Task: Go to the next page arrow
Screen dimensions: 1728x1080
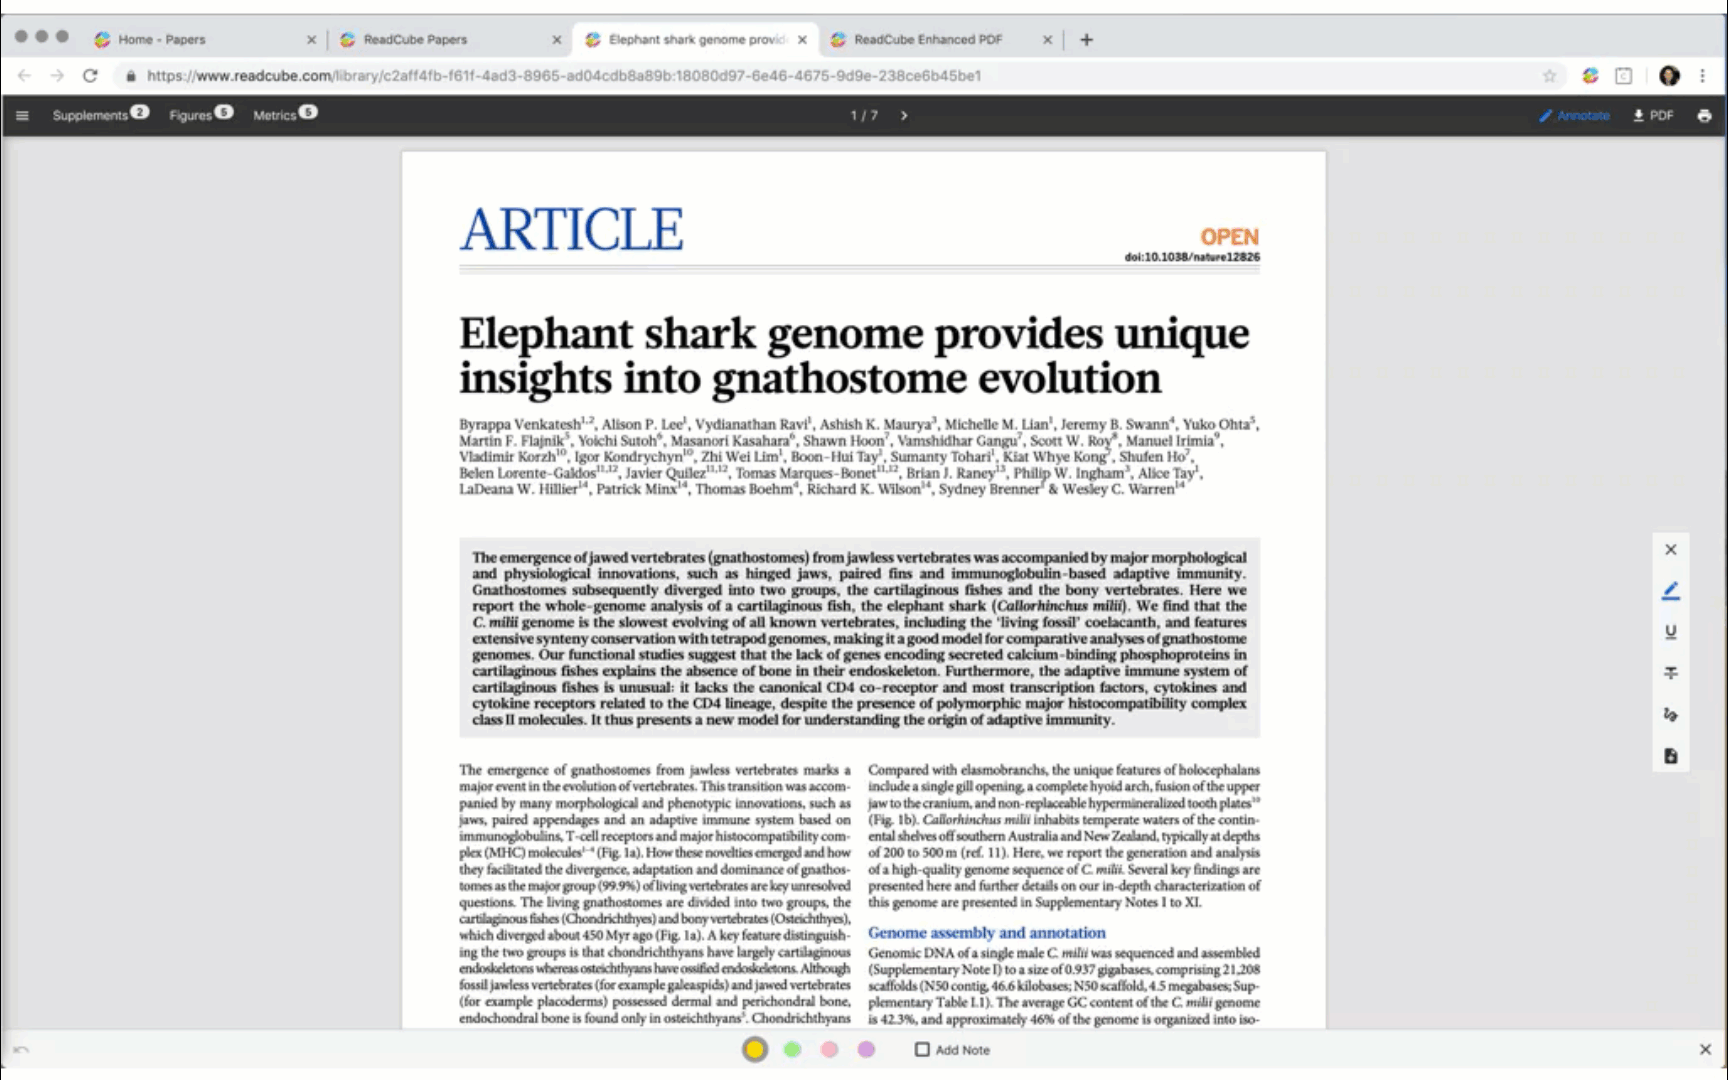Action: (904, 116)
